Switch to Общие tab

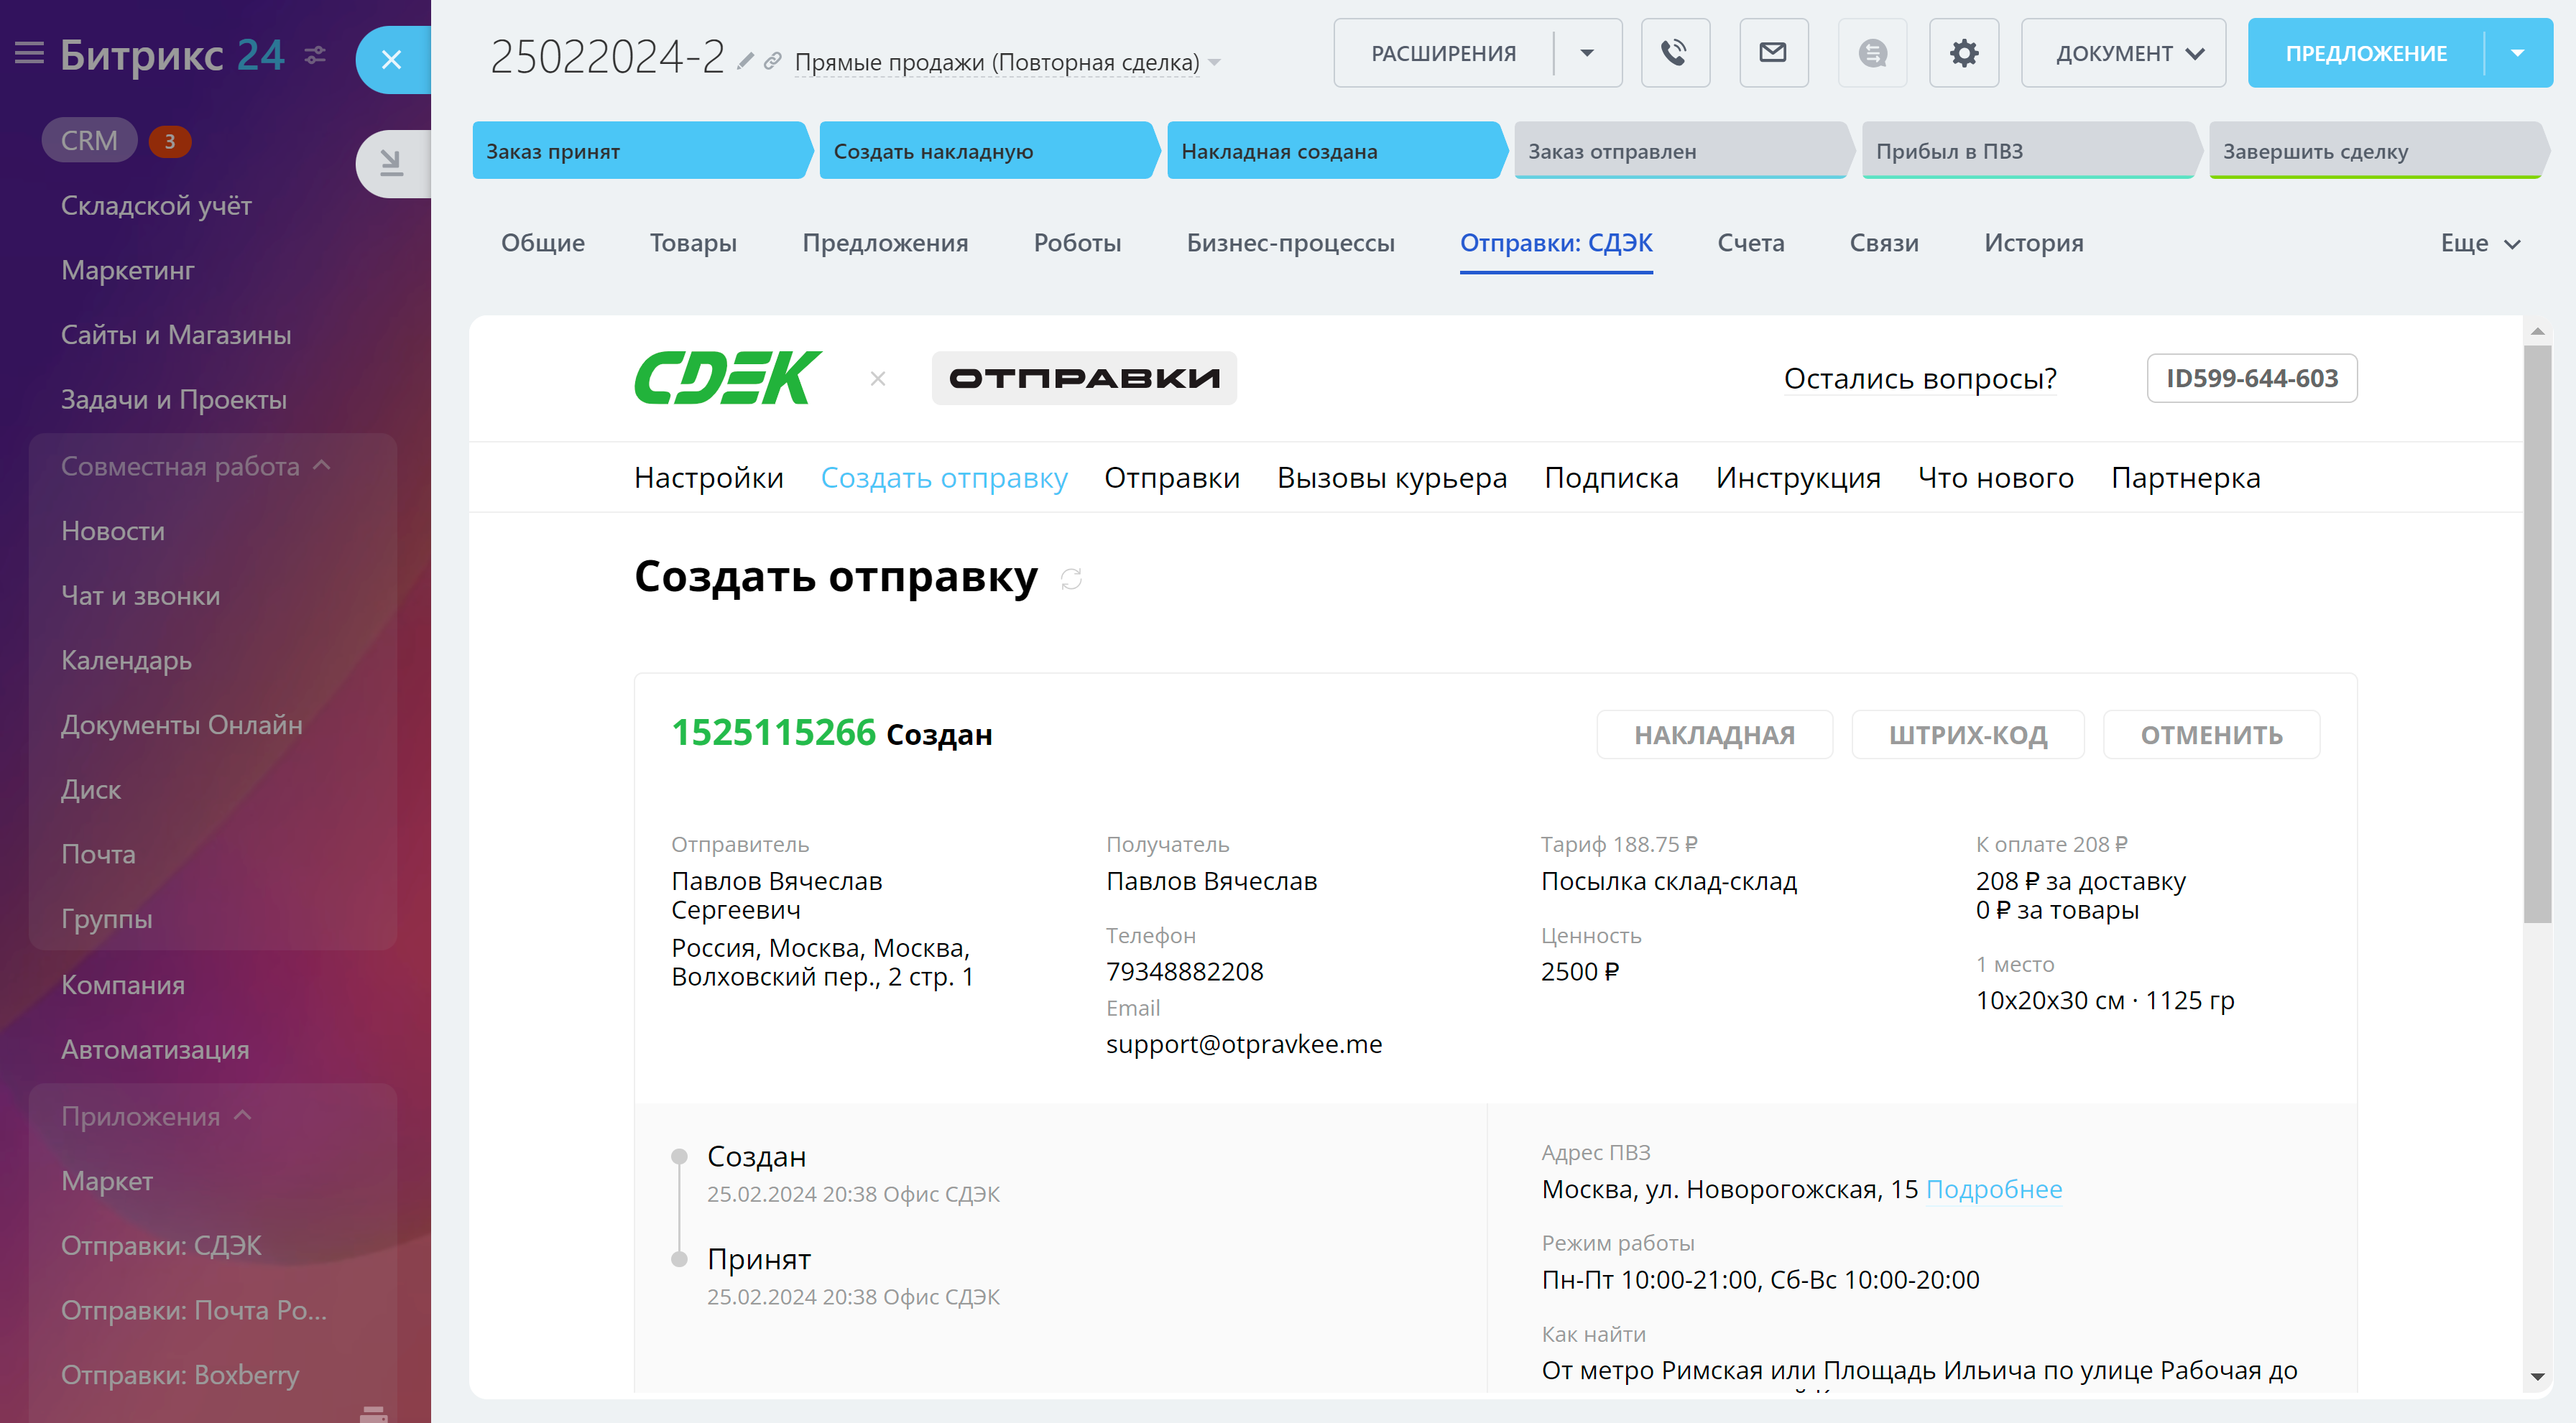coord(543,243)
